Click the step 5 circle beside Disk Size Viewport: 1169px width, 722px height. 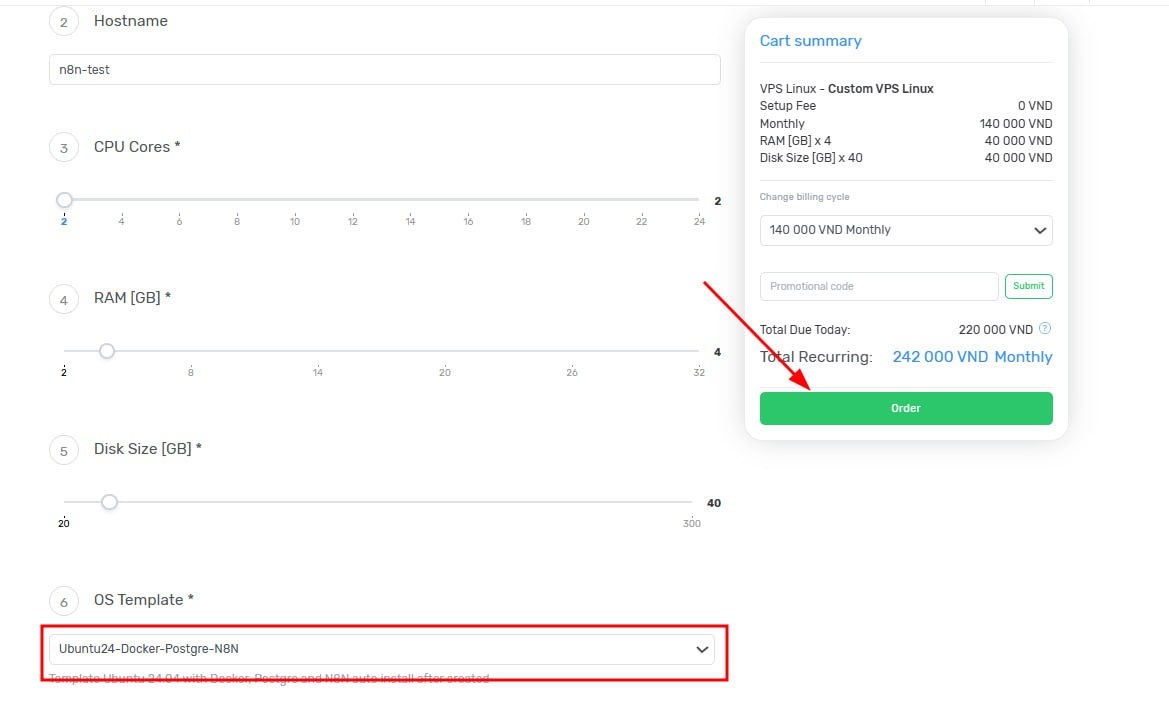(64, 450)
